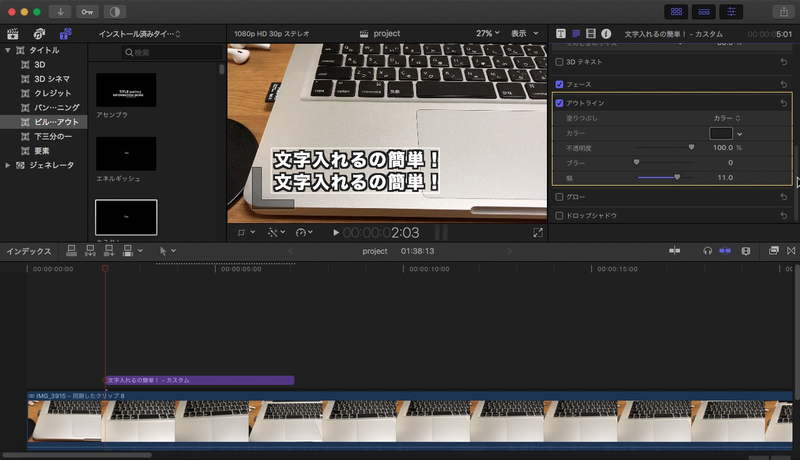Screen dimensions: 800x460
Task: Select the アセンブラ title thumbnail
Action: click(126, 90)
